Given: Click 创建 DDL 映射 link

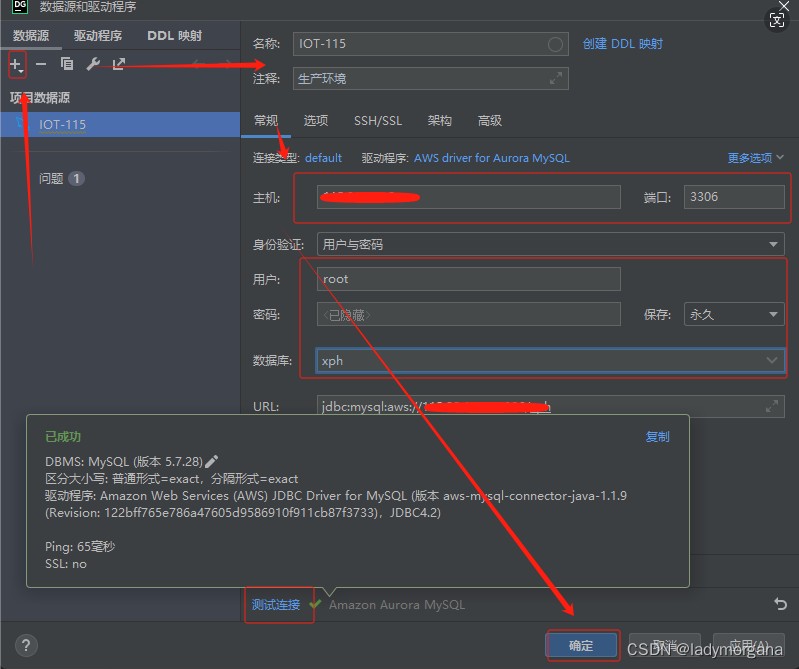Looking at the screenshot, I should [623, 44].
